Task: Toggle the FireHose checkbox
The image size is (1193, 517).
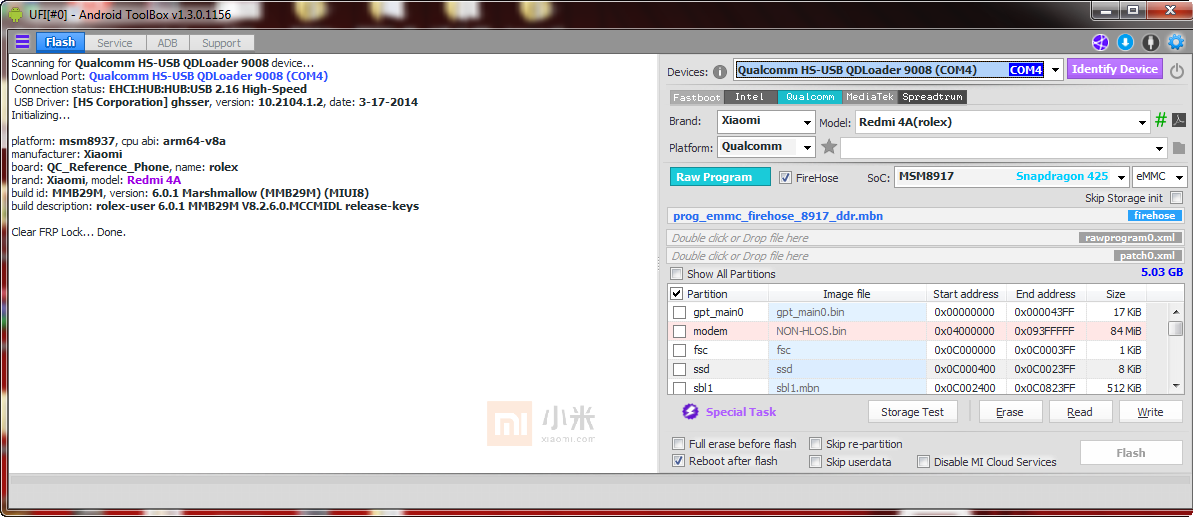Action: coord(786,177)
